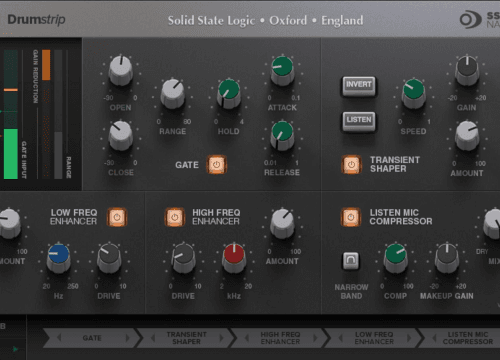Click the LISTEN button

pyautogui.click(x=359, y=121)
